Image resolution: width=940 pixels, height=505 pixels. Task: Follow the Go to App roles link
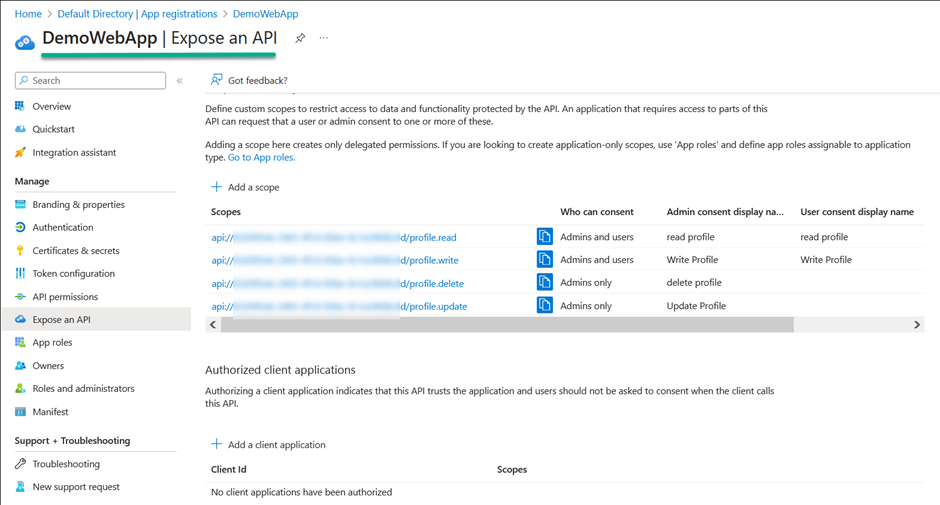point(261,157)
